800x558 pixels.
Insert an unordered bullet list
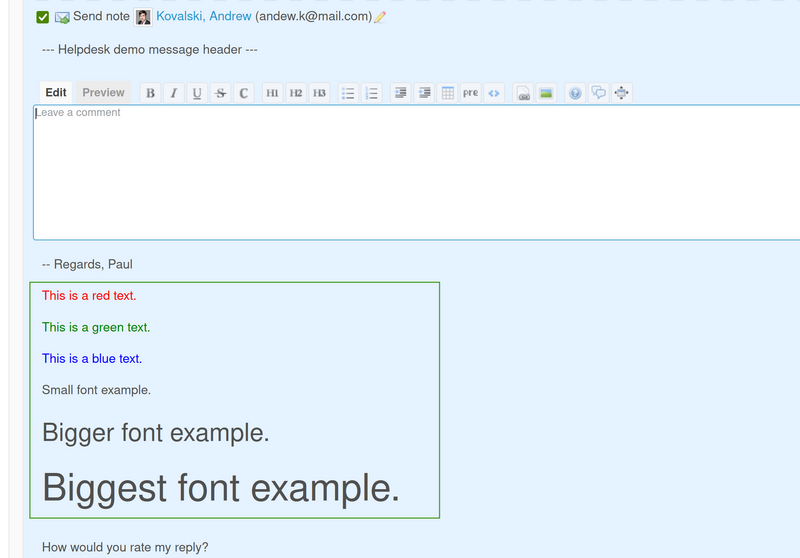349,93
